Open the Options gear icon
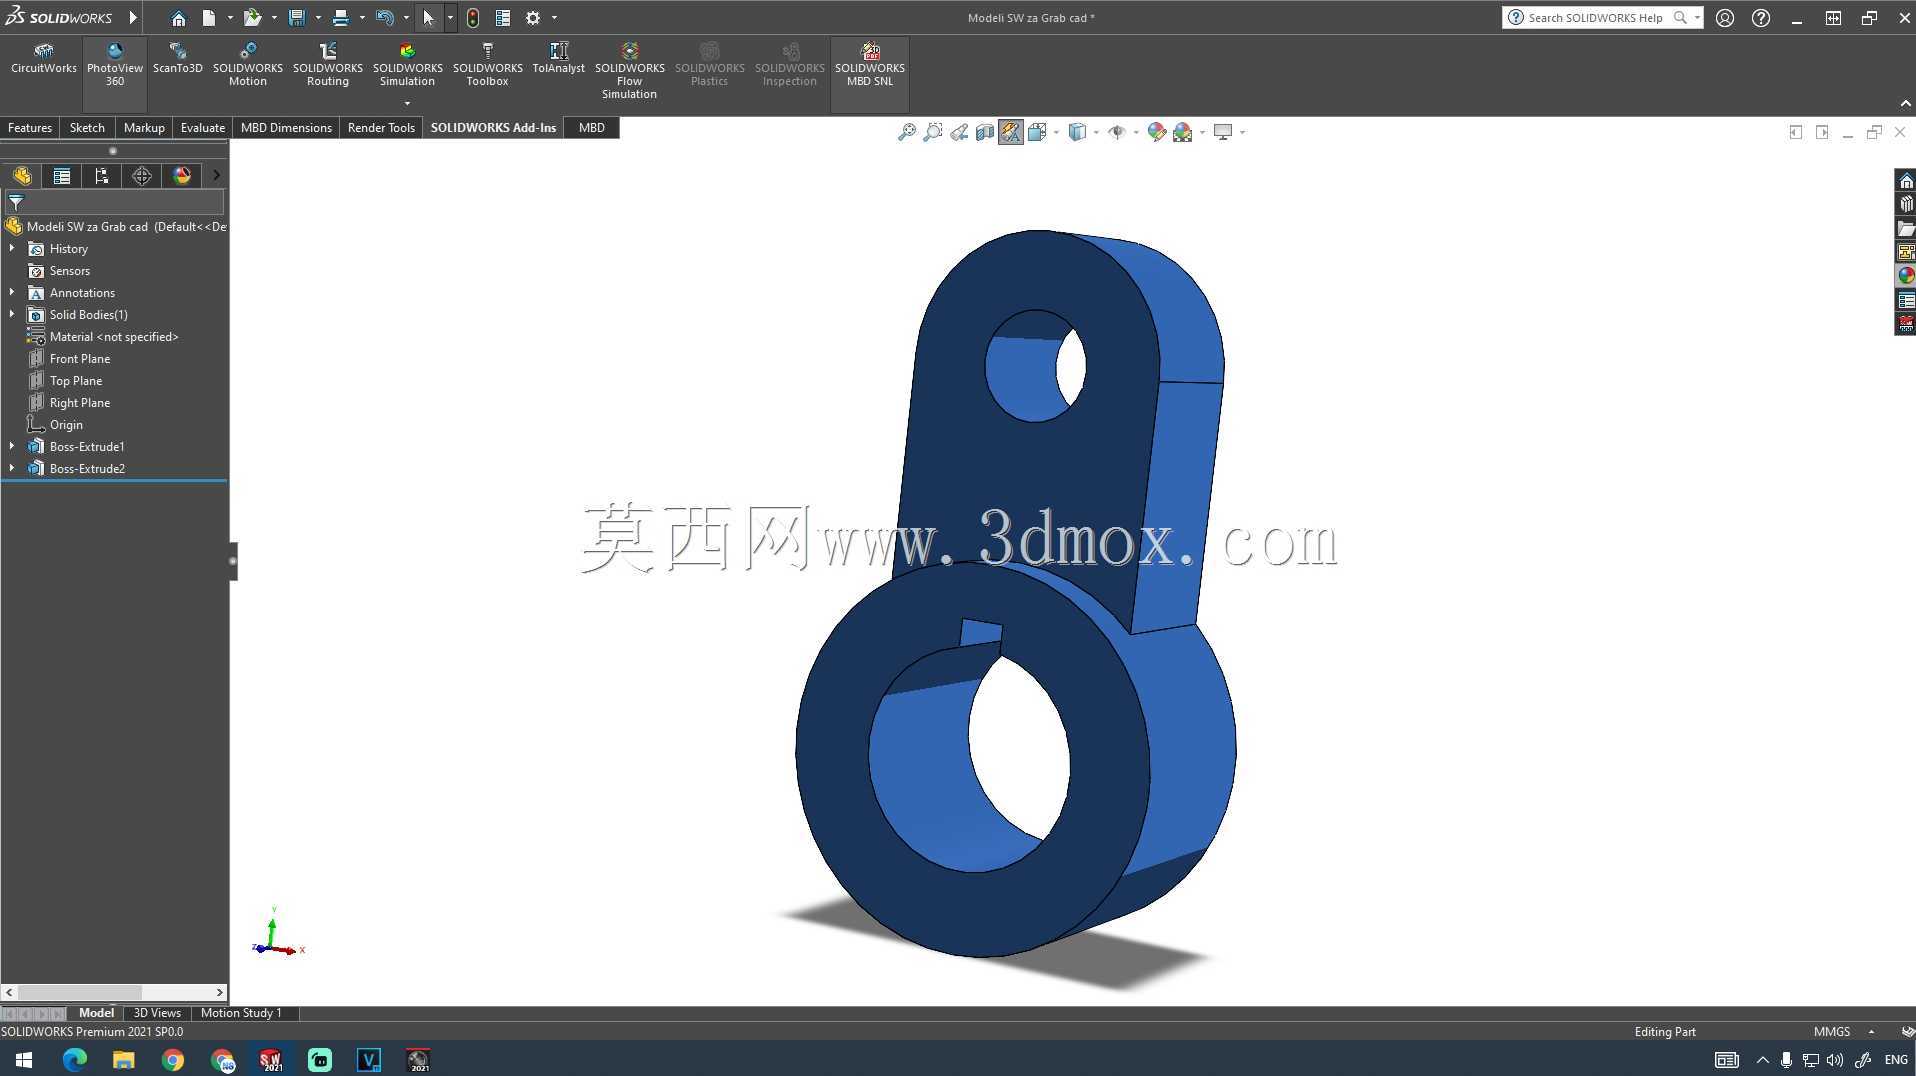The image size is (1916, 1076). tap(533, 18)
